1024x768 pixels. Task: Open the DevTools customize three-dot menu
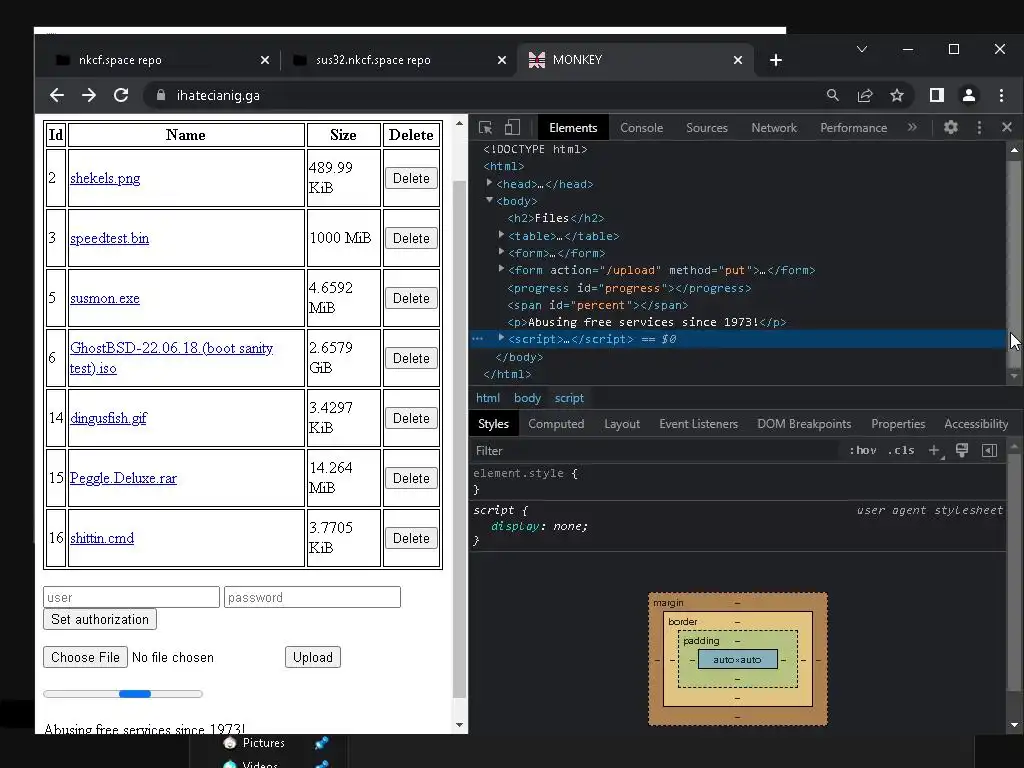pyautogui.click(x=979, y=127)
